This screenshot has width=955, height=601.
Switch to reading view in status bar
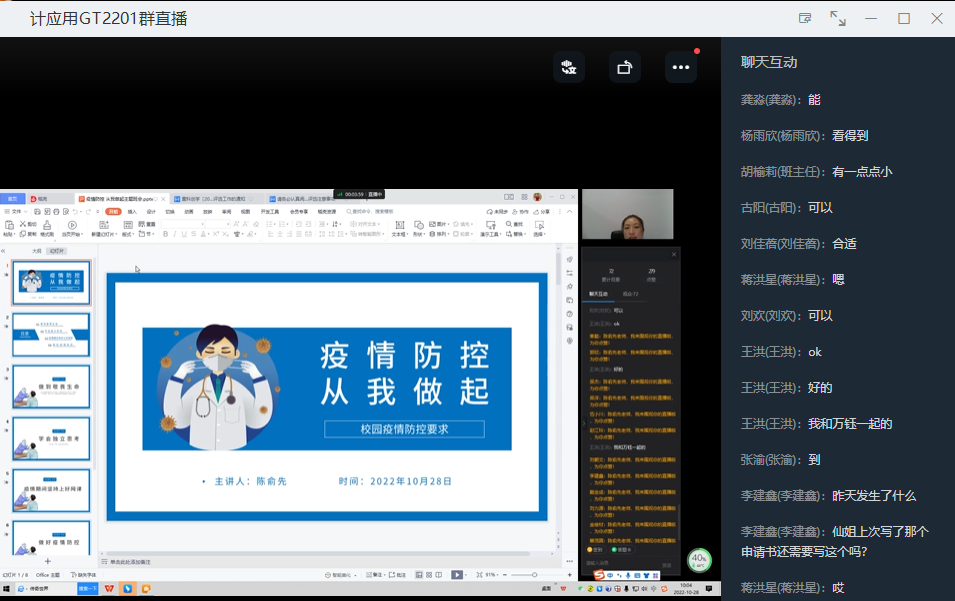pos(439,575)
